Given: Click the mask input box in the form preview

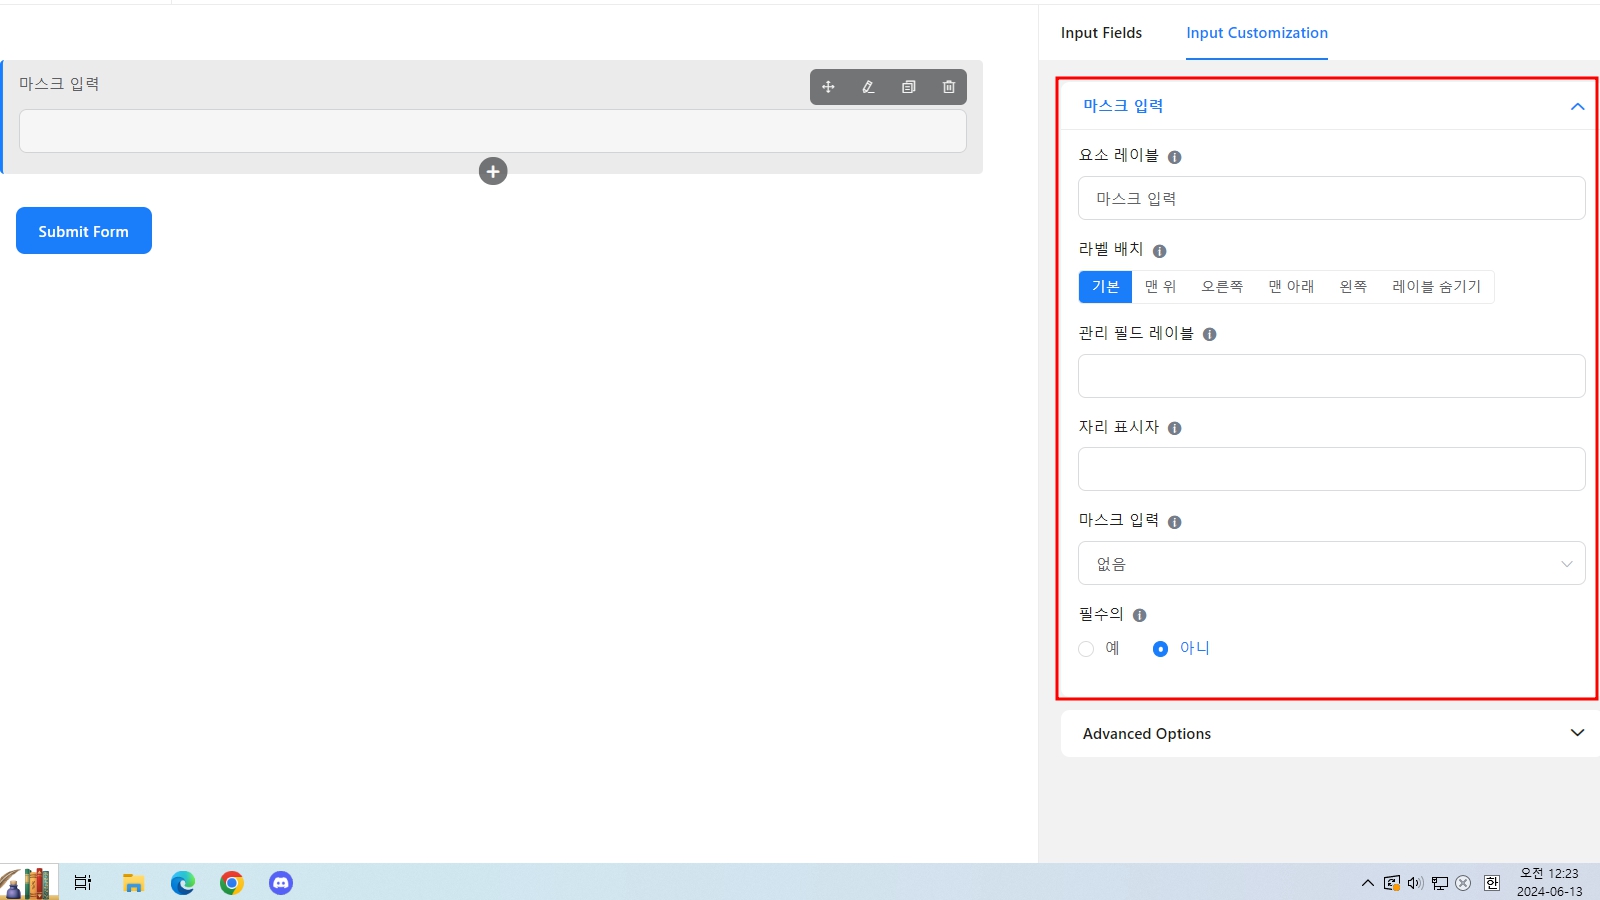Looking at the screenshot, I should [x=493, y=131].
